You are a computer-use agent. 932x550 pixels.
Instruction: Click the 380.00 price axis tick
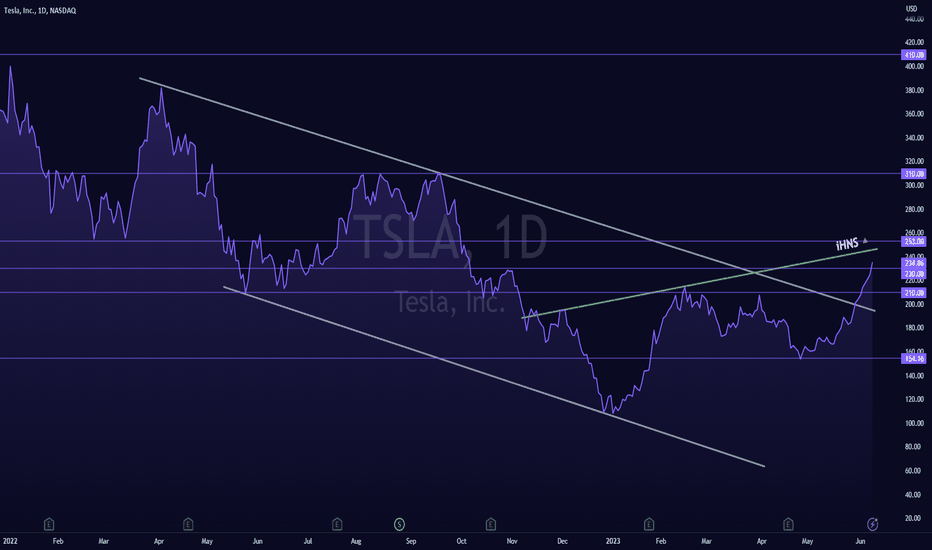914,90
